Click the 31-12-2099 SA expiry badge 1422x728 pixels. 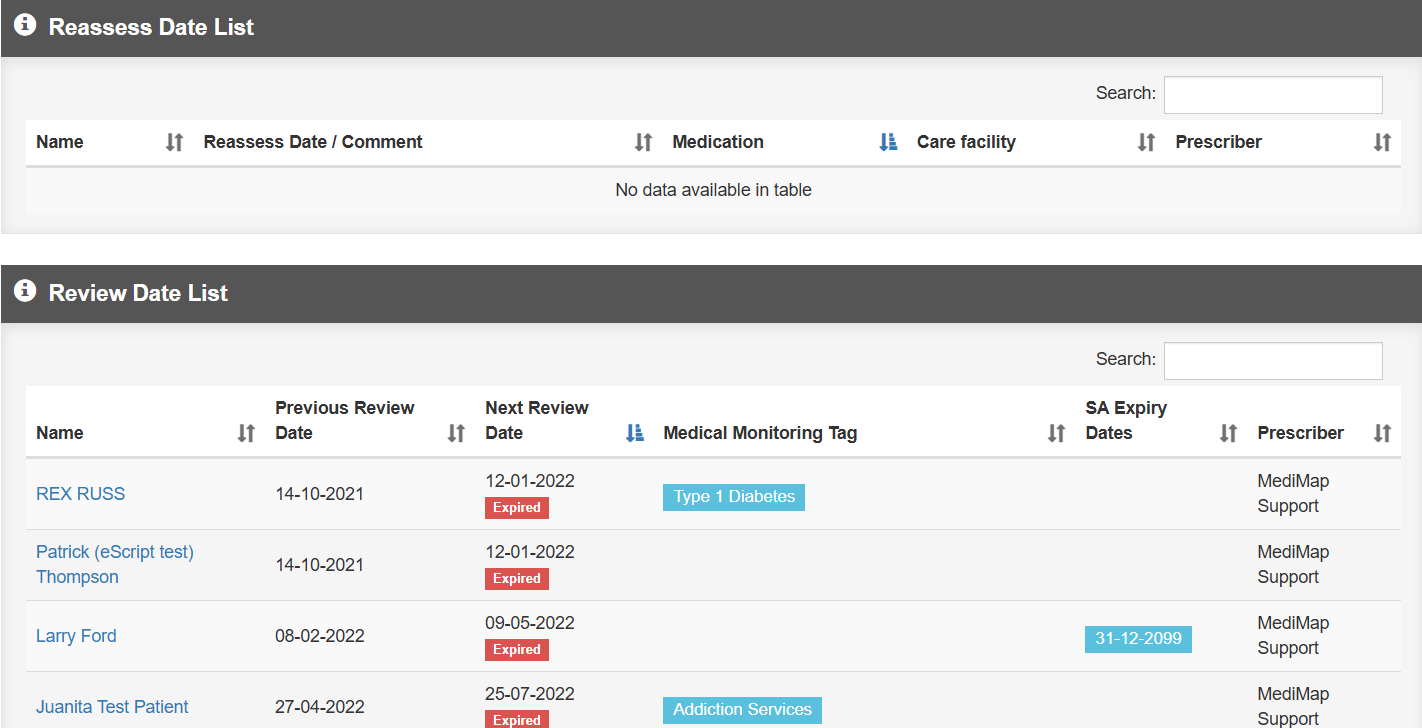click(x=1138, y=639)
